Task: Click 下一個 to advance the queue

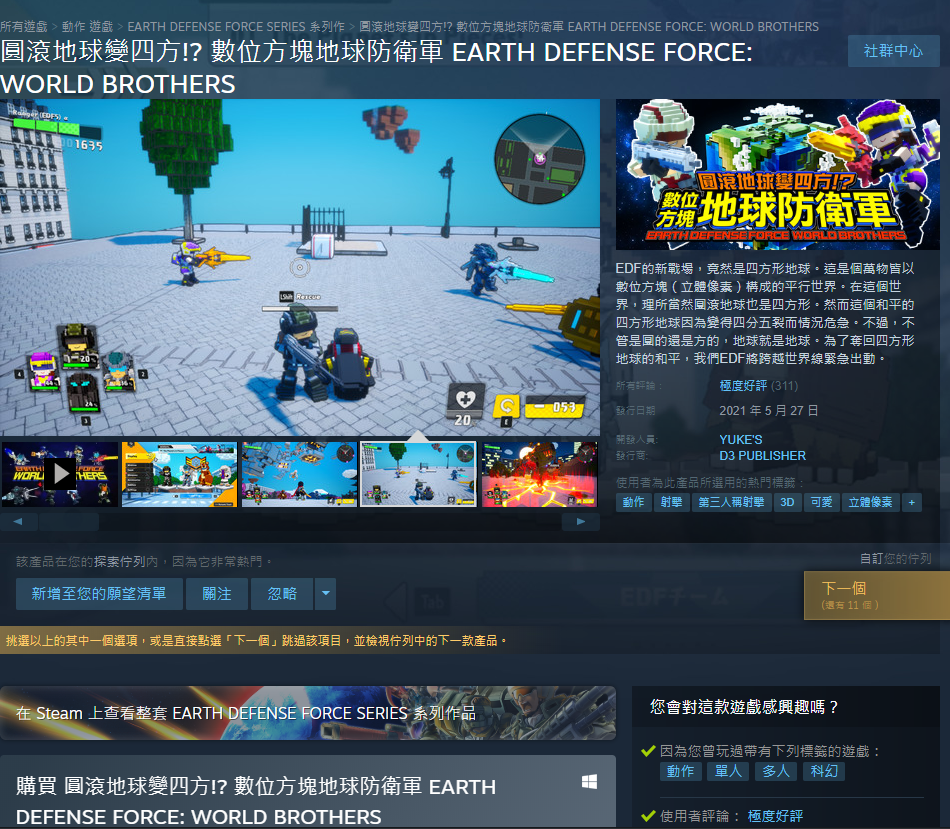Action: click(876, 595)
